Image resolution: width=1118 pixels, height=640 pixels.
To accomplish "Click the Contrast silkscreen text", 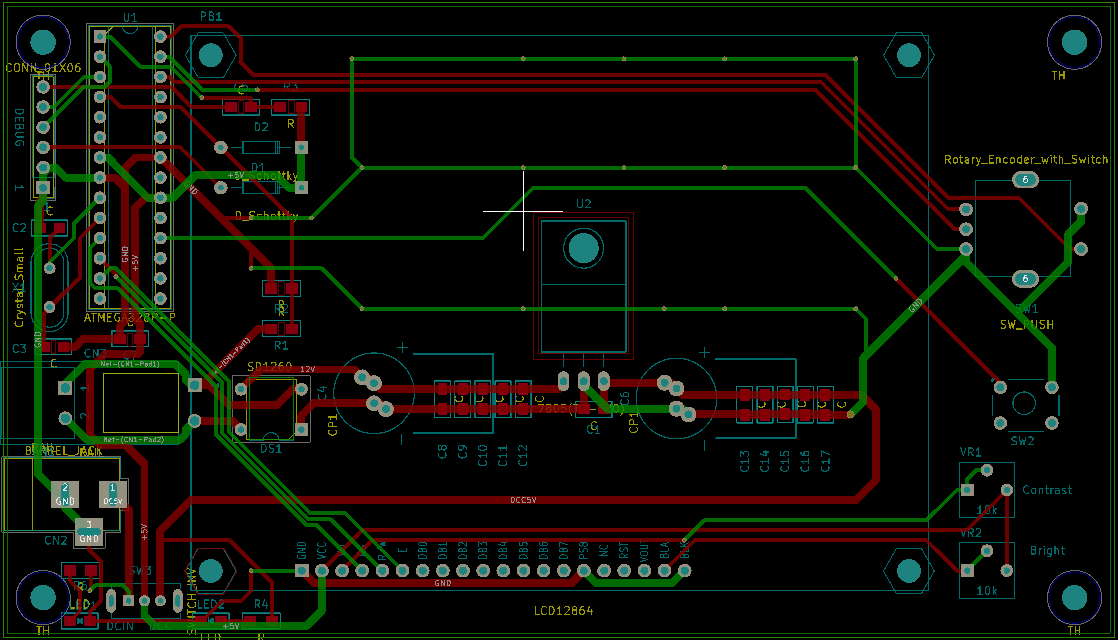I will pos(1047,490).
